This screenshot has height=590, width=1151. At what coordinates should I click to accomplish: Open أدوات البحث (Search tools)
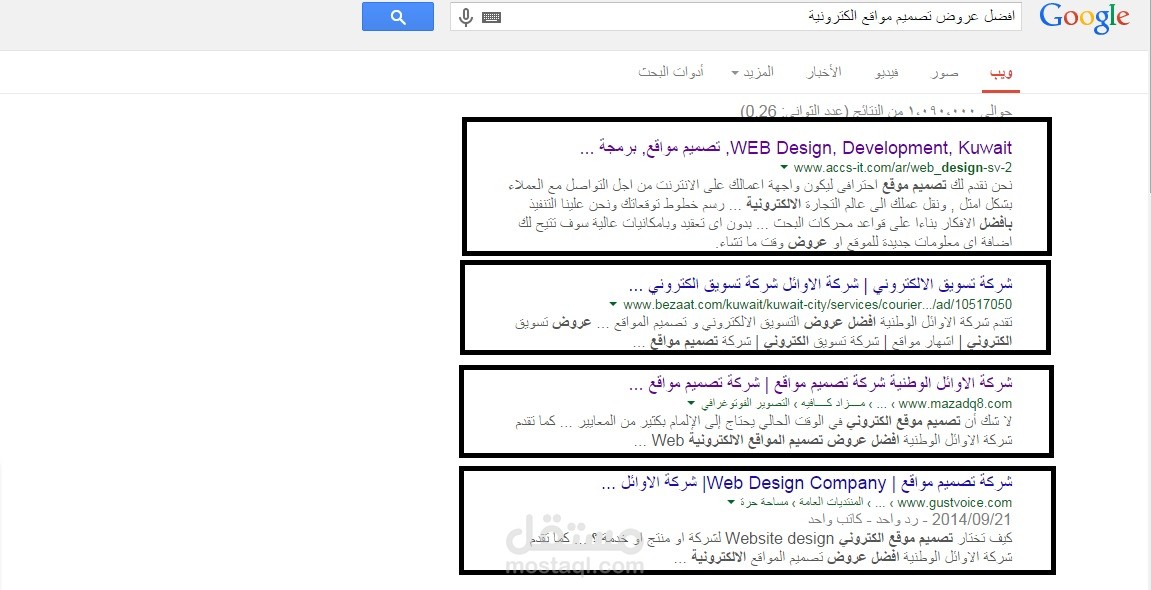point(671,72)
